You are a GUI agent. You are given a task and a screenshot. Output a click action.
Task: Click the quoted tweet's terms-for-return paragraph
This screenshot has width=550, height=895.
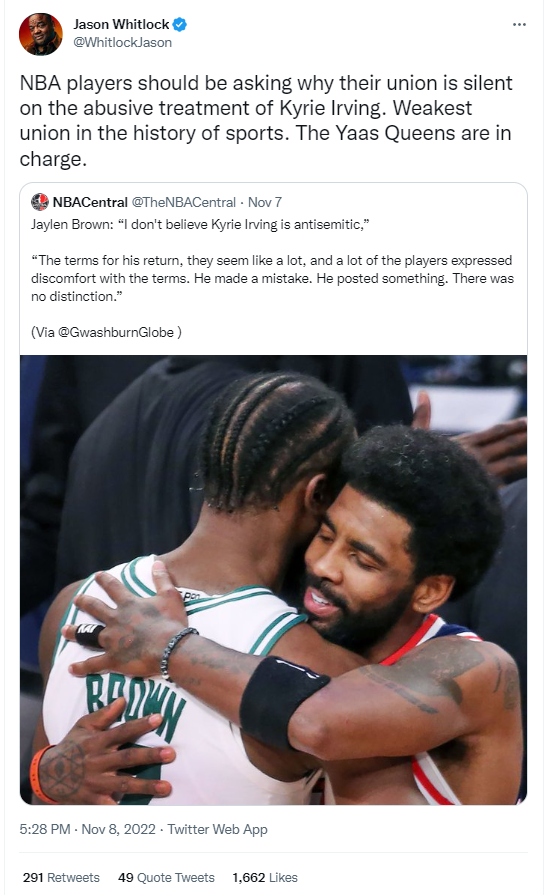[x=273, y=279]
